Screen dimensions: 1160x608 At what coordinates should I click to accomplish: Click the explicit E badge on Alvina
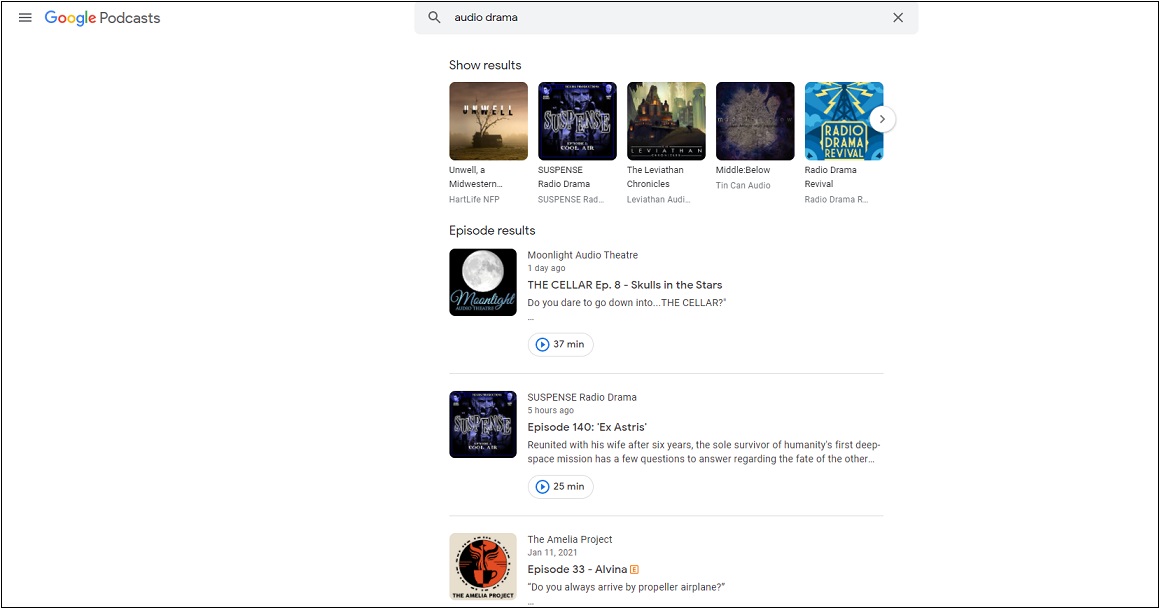[x=634, y=570]
